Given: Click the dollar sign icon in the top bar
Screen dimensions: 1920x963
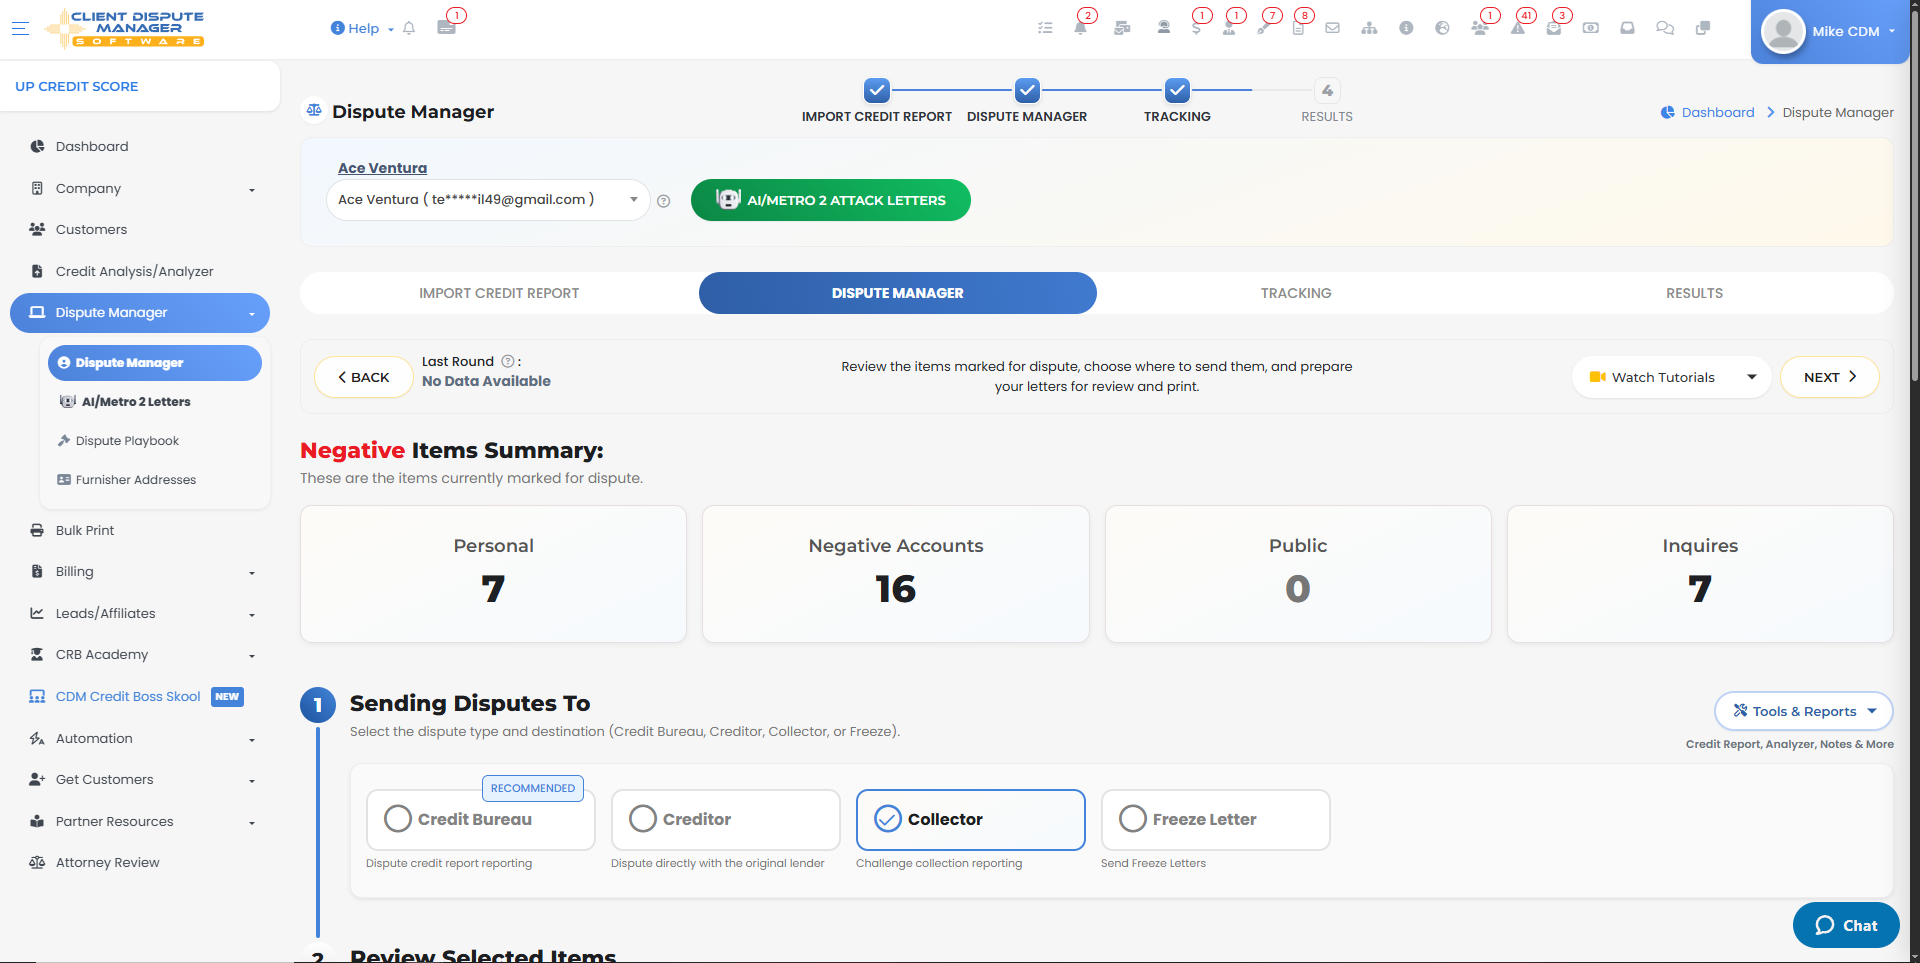Looking at the screenshot, I should coord(1196,28).
